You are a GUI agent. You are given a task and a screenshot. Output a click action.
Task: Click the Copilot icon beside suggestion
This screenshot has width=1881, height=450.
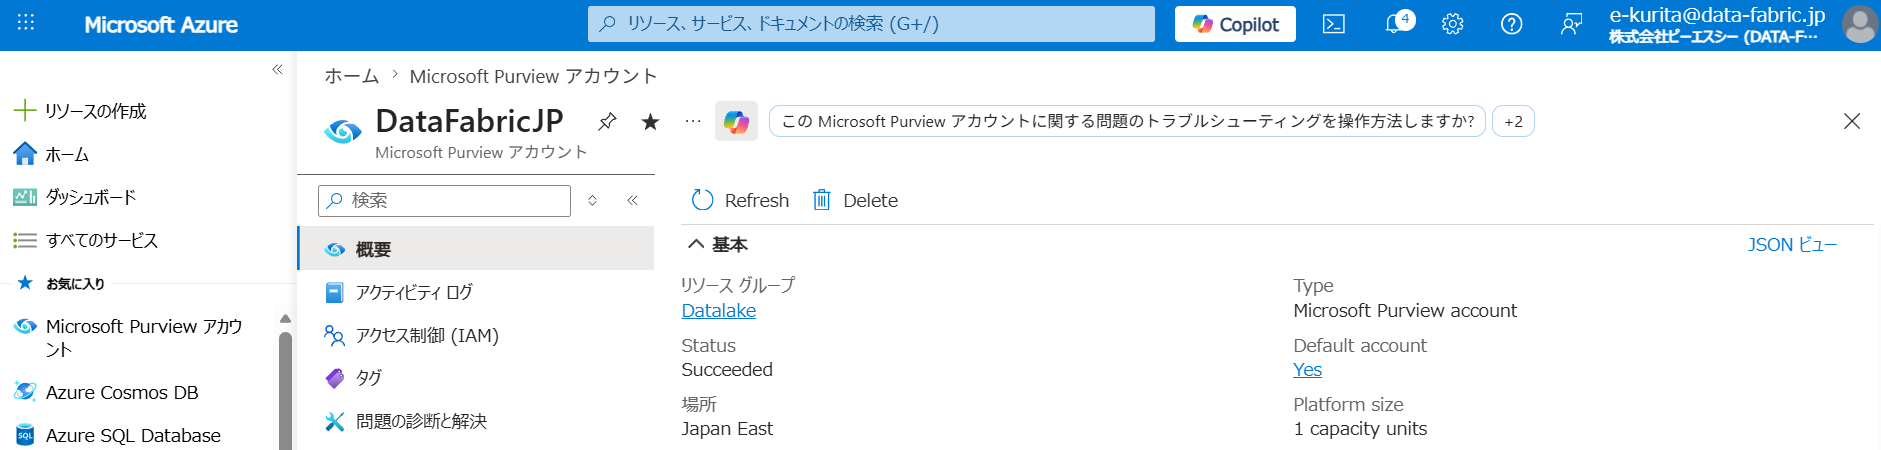(x=736, y=122)
